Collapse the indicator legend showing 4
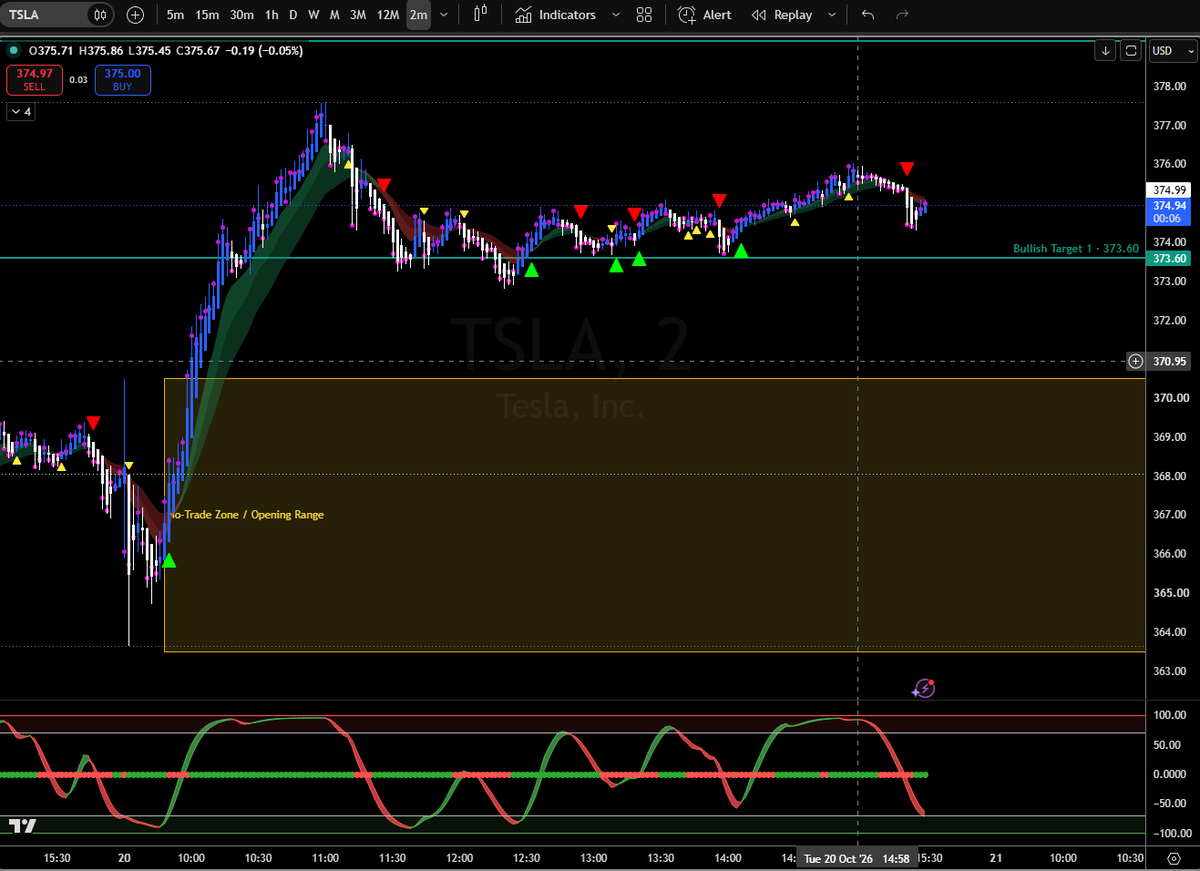The height and width of the screenshot is (871, 1200). (21, 112)
